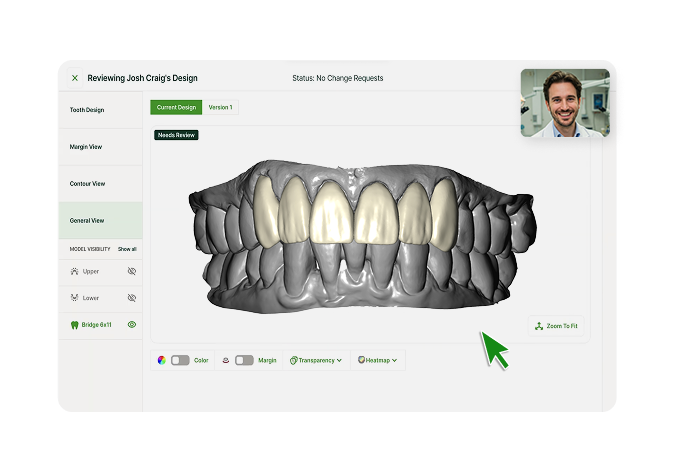This screenshot has height=468, width=678.
Task: Click the Upper jaw model icon
Action: (x=74, y=271)
